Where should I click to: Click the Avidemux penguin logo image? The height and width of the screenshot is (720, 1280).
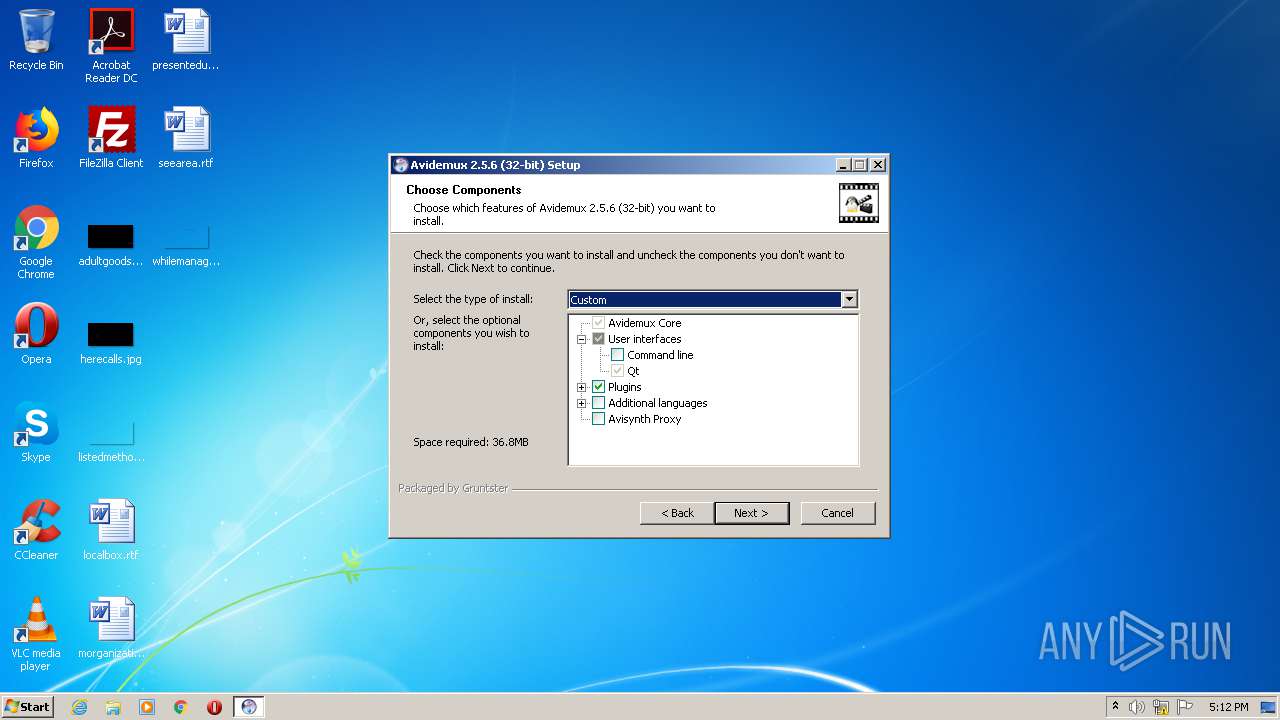859,202
